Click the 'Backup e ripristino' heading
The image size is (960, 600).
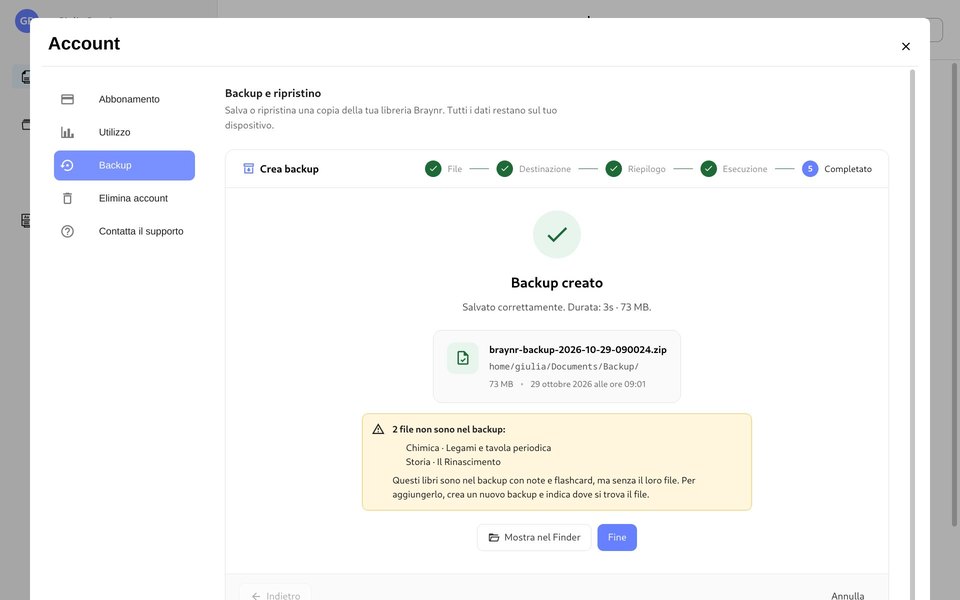pos(273,93)
